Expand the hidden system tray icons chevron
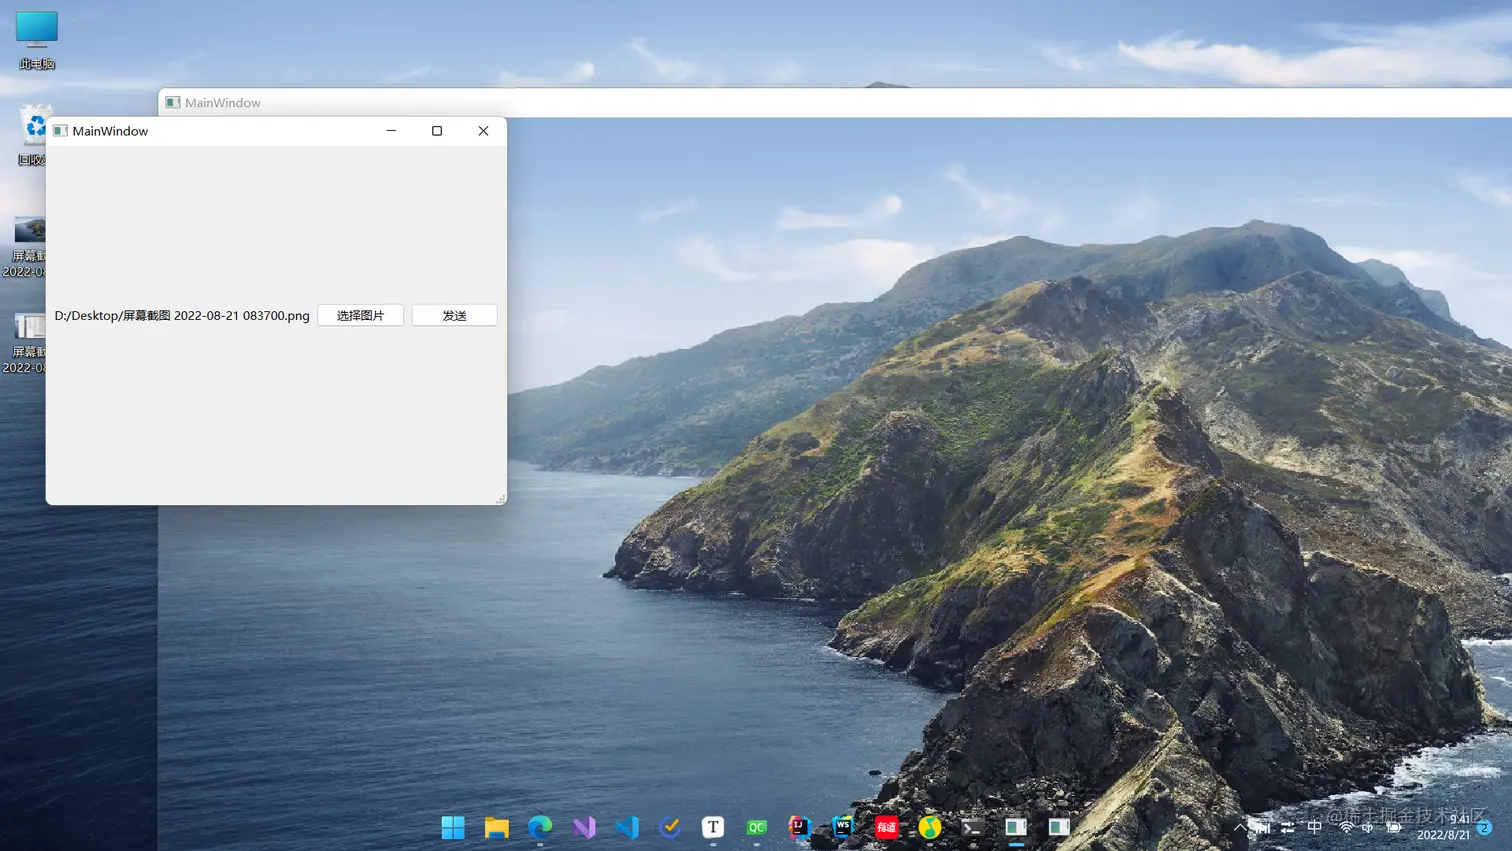This screenshot has height=851, width=1512. point(1240,827)
